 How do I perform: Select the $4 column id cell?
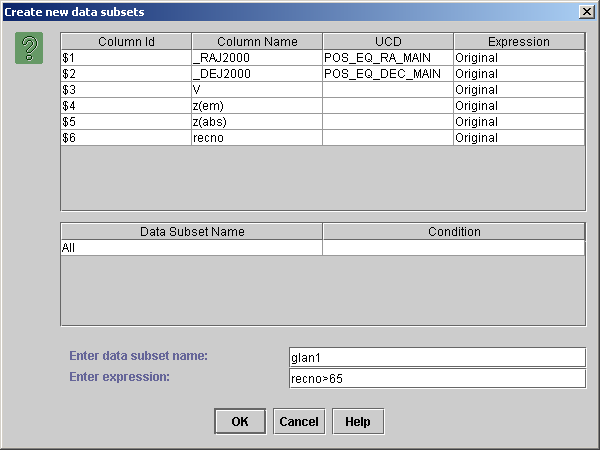tap(126, 106)
